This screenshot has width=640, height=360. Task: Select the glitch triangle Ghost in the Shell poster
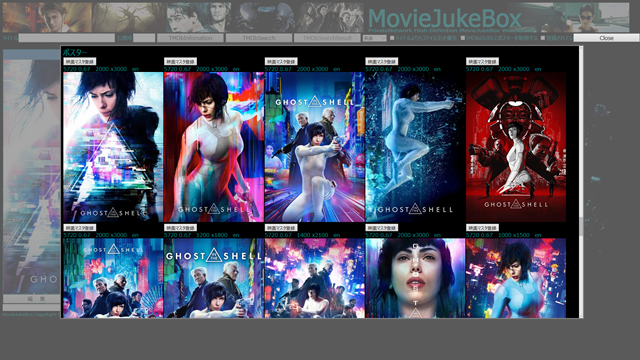click(x=113, y=147)
